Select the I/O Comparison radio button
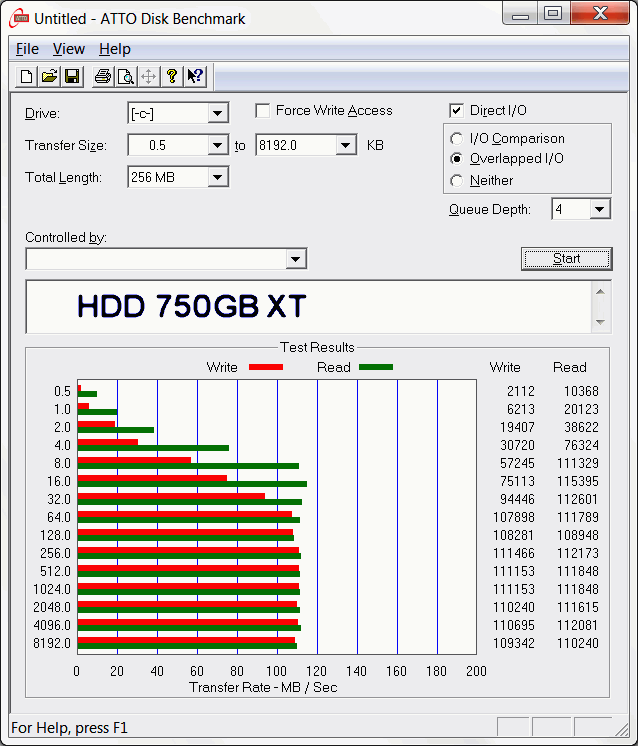The image size is (638, 746). 456,138
